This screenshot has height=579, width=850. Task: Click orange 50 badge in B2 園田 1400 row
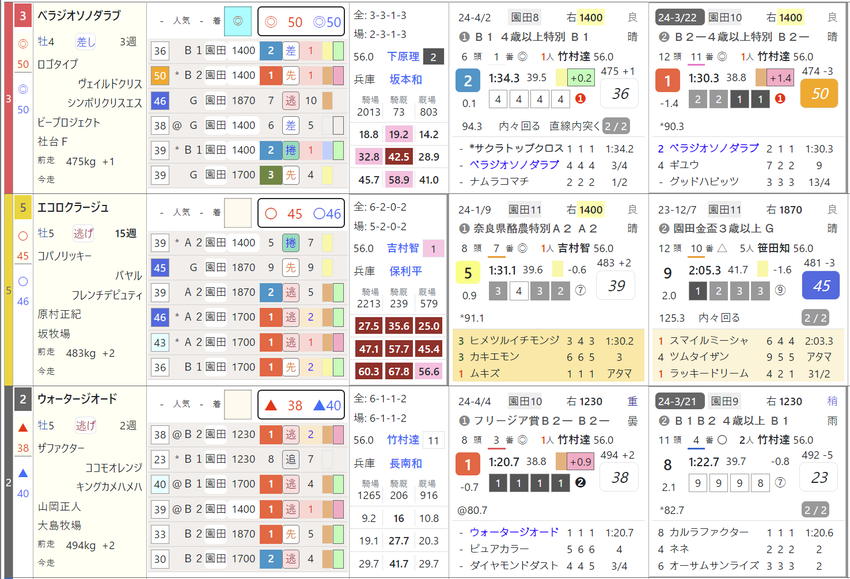(159, 75)
